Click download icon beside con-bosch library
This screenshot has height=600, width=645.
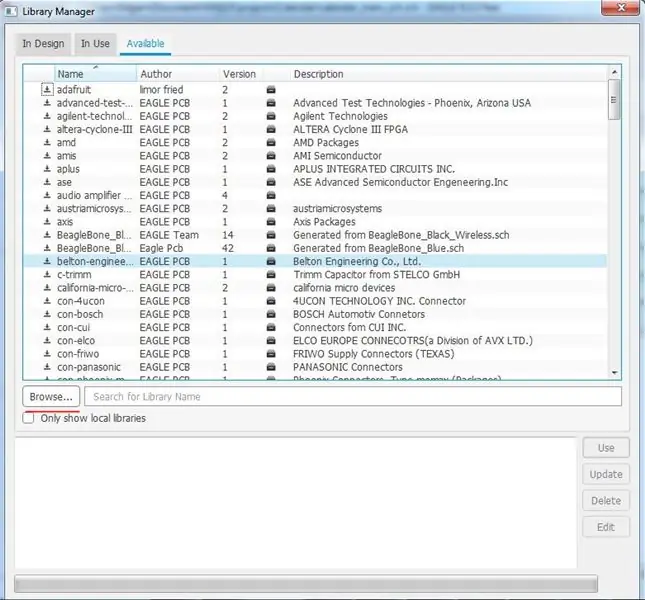tap(47, 314)
